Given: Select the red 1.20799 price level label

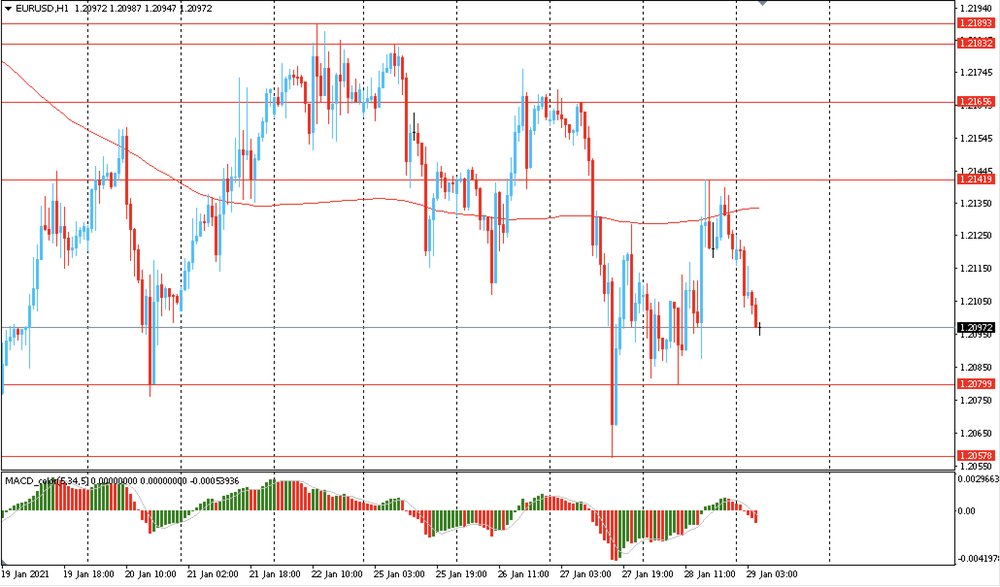Looking at the screenshot, I should pos(976,384).
